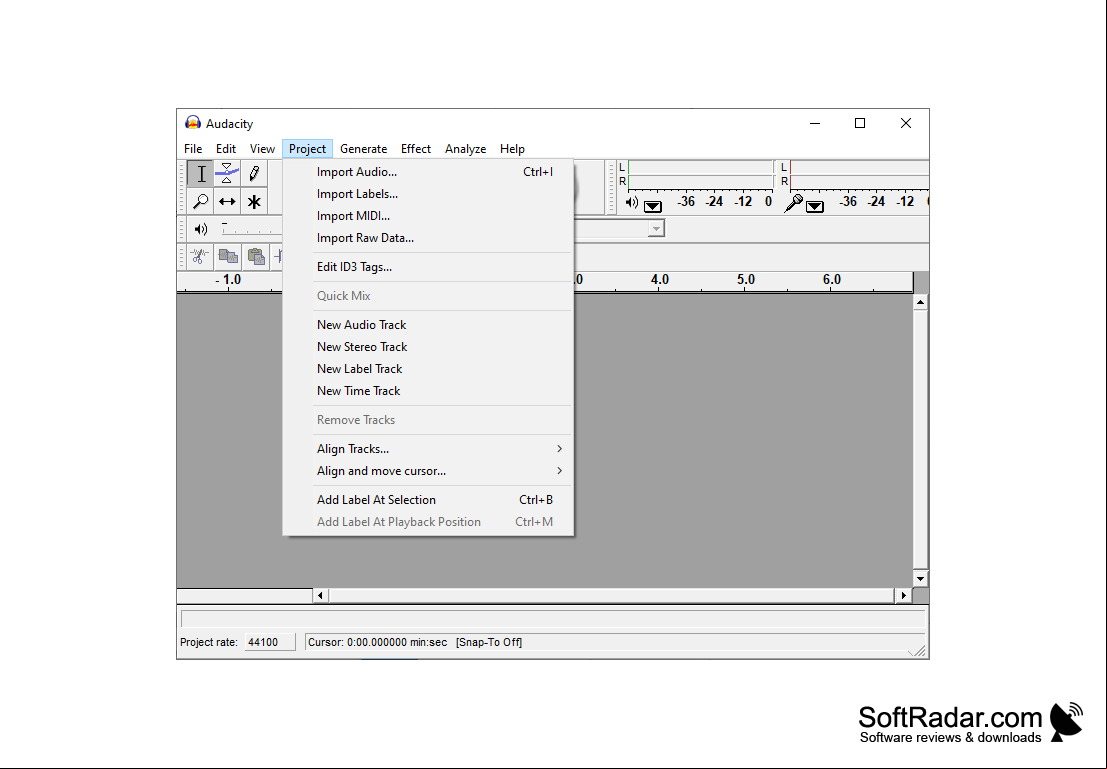Image resolution: width=1107 pixels, height=769 pixels.
Task: Open the Edit menu
Action: pos(226,148)
